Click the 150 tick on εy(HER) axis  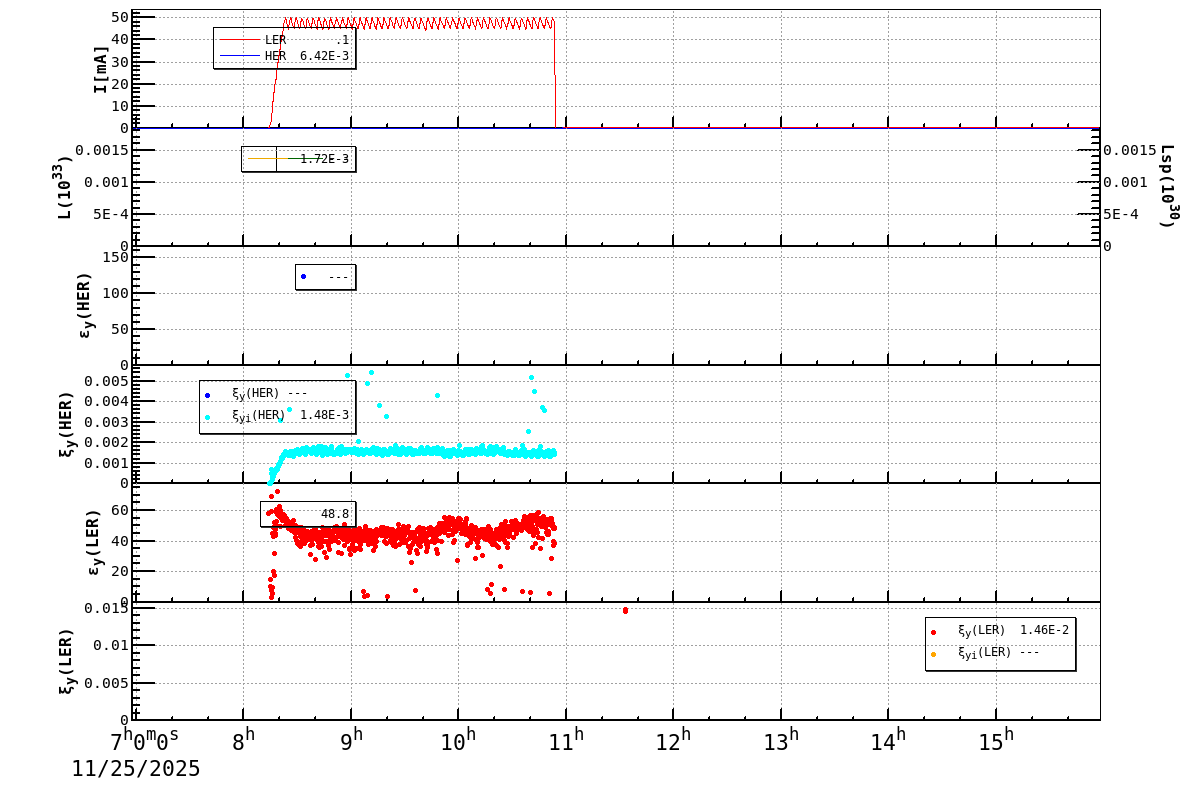coord(115,257)
